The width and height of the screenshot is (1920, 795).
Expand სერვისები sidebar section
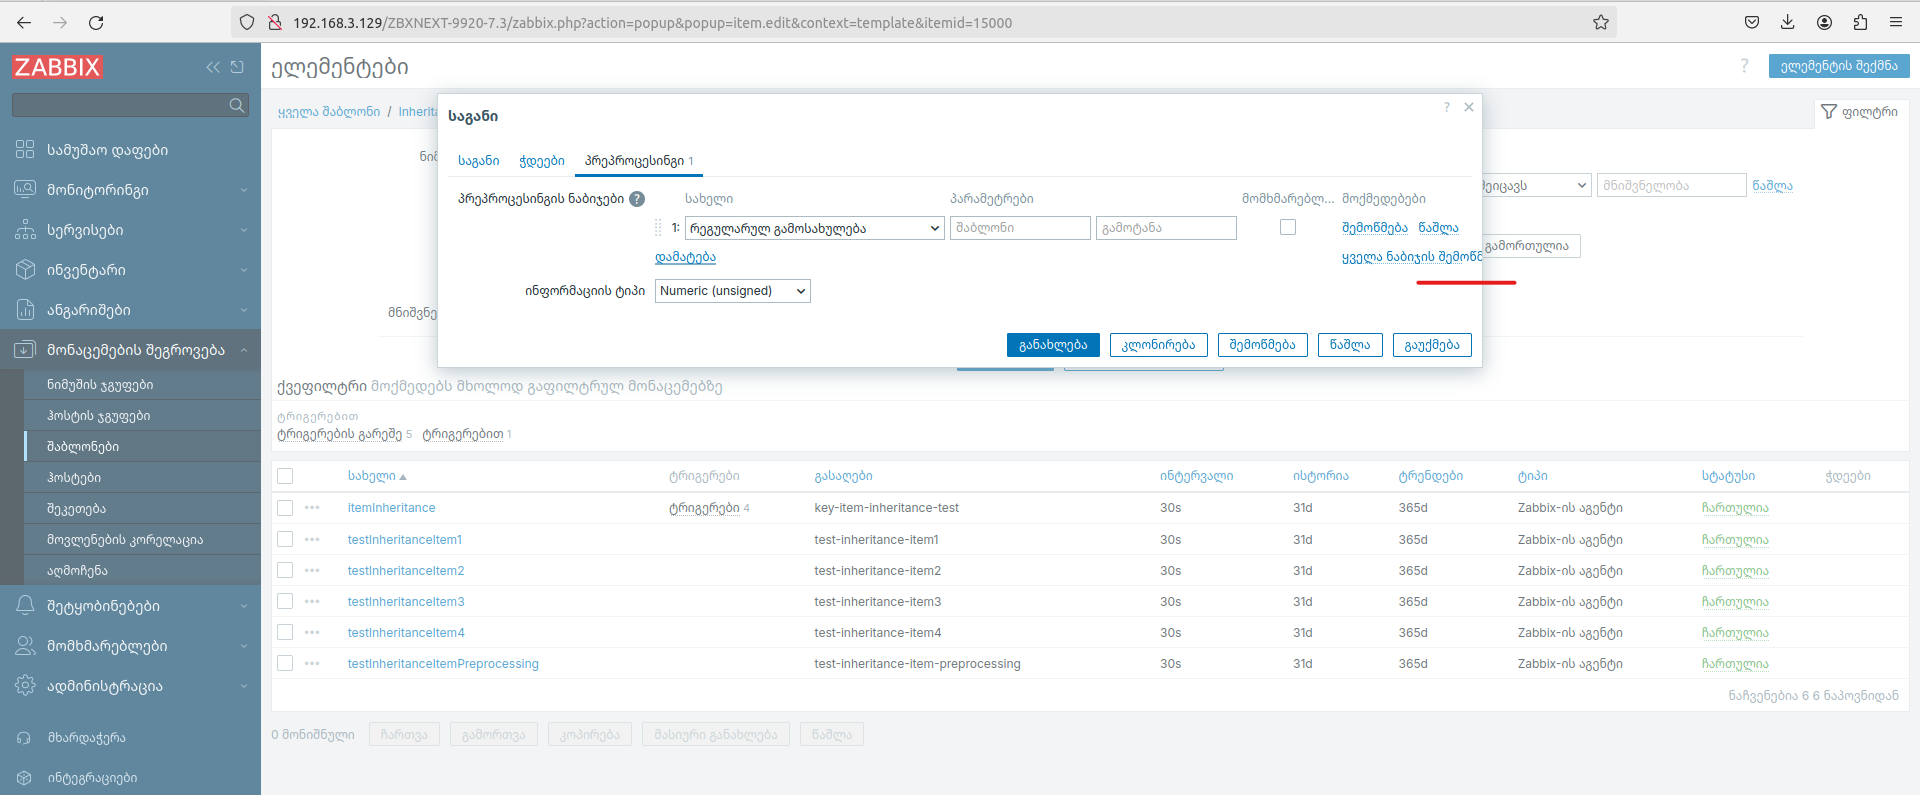click(x=243, y=230)
